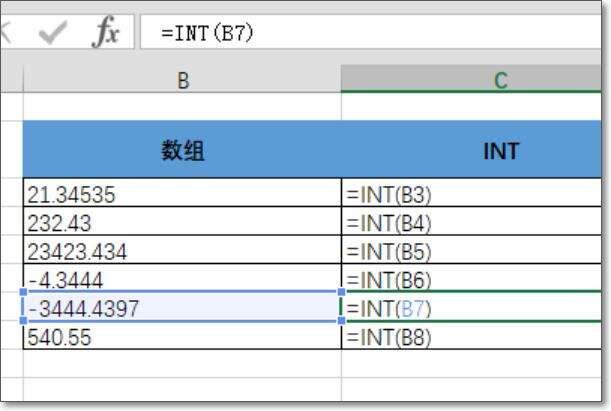Screen dimensions: 611x411
Task: Click the confirm checkmark in formula bar
Action: point(53,32)
